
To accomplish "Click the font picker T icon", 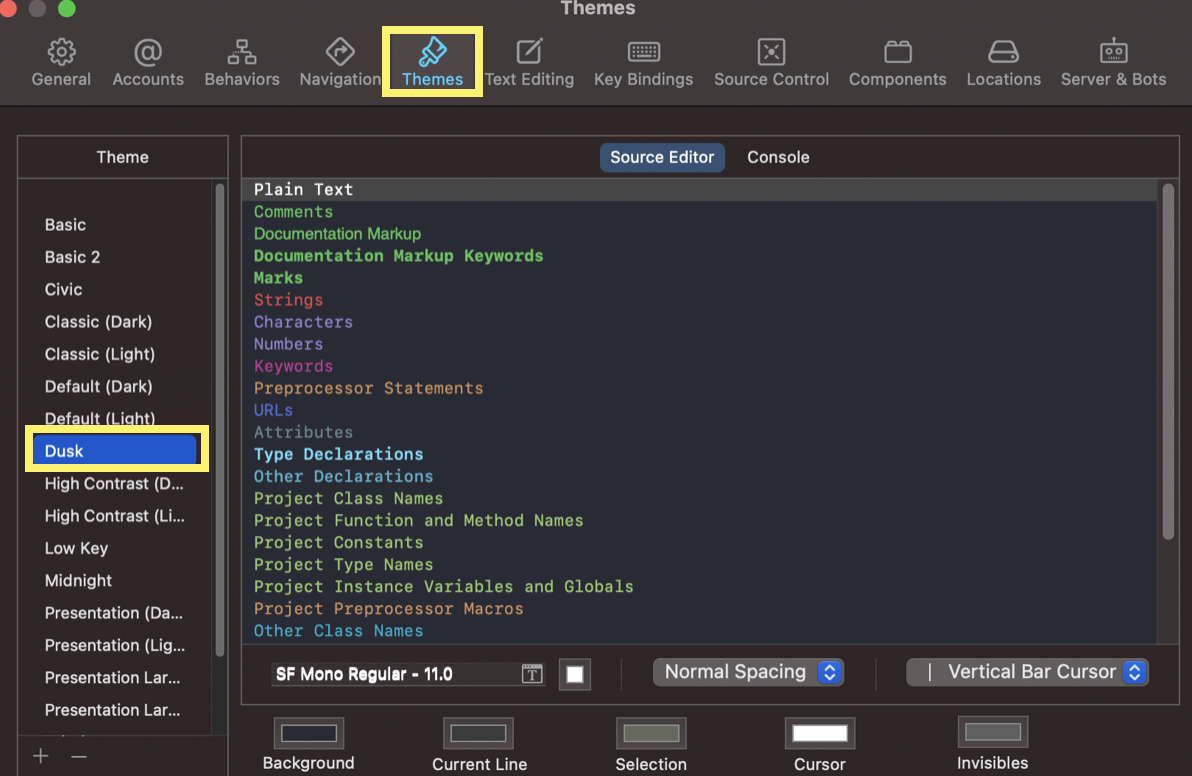I will point(532,674).
